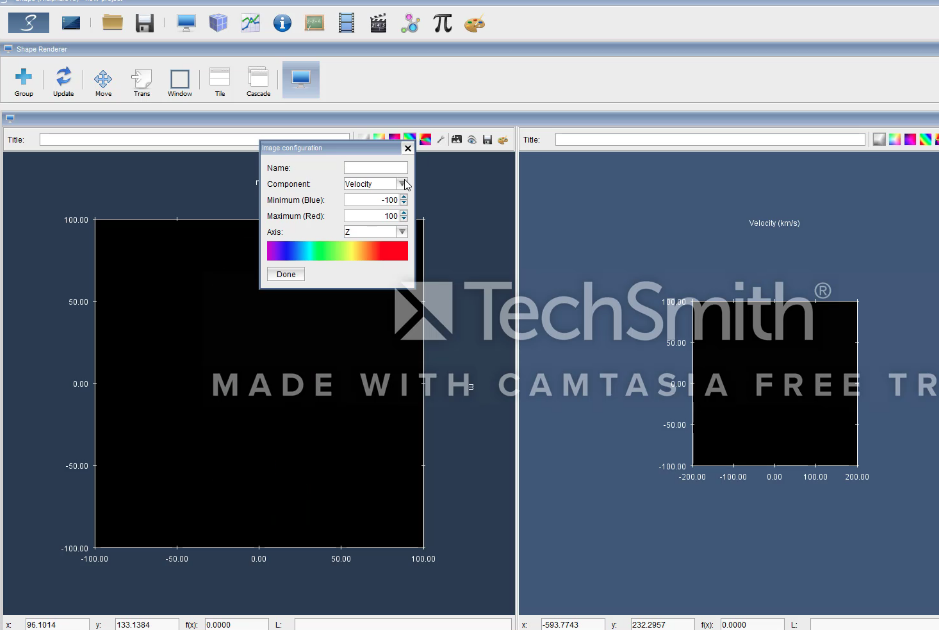Viewport: 939px width, 630px height.
Task: Toggle the eye visibility icon in left panel
Action: (472, 140)
